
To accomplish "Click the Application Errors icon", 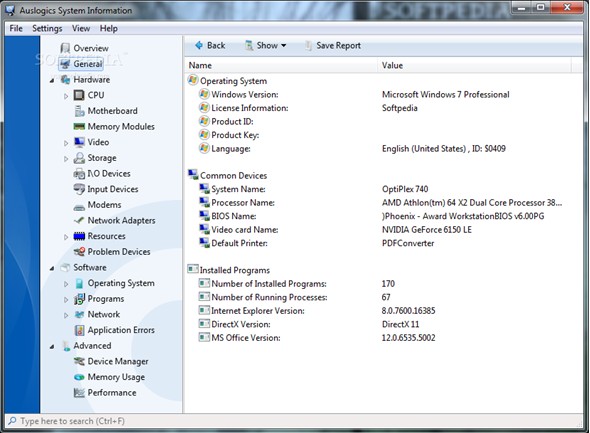I will 79,330.
